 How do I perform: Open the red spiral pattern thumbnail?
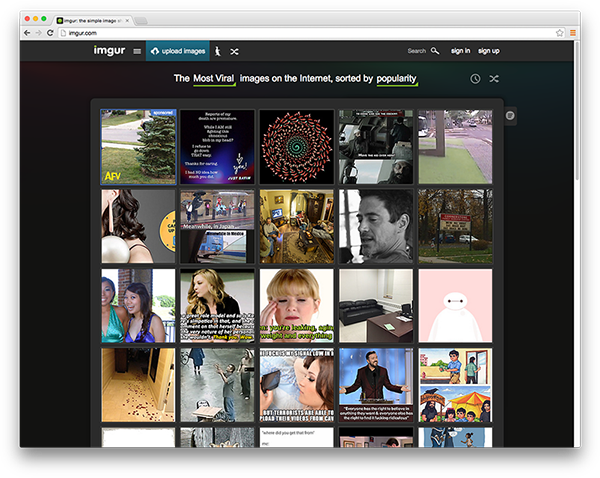tap(297, 147)
